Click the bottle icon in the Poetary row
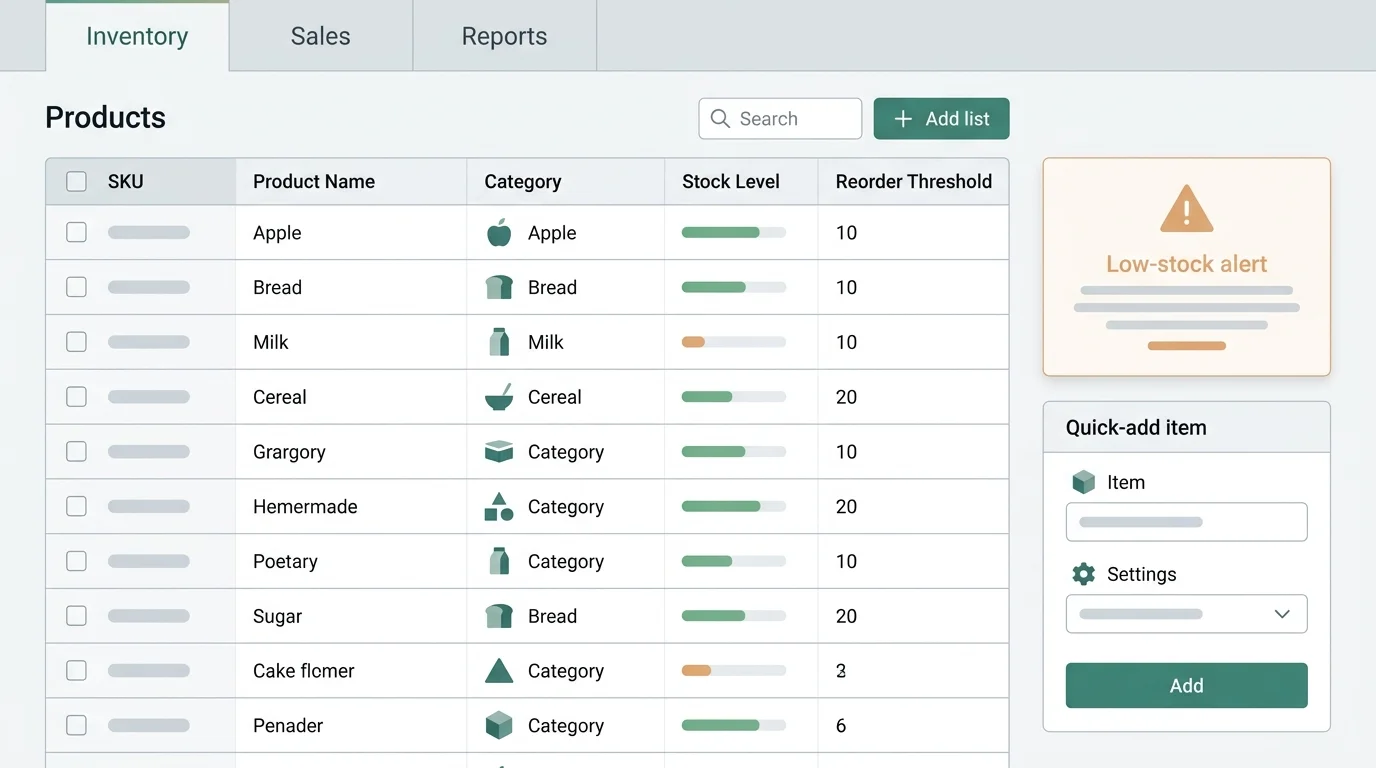Image resolution: width=1376 pixels, height=768 pixels. pos(499,561)
